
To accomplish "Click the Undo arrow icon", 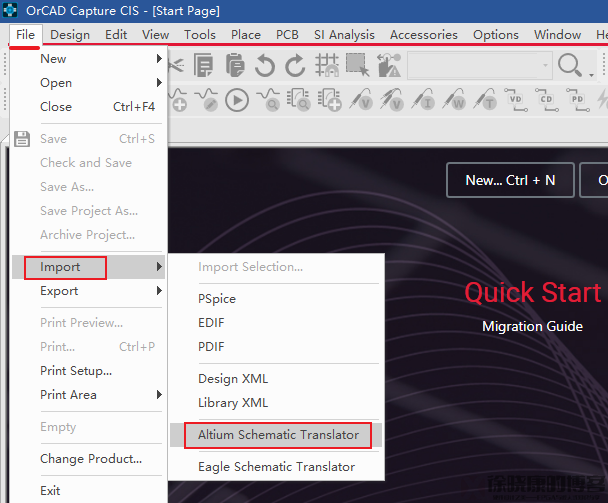I will click(265, 66).
